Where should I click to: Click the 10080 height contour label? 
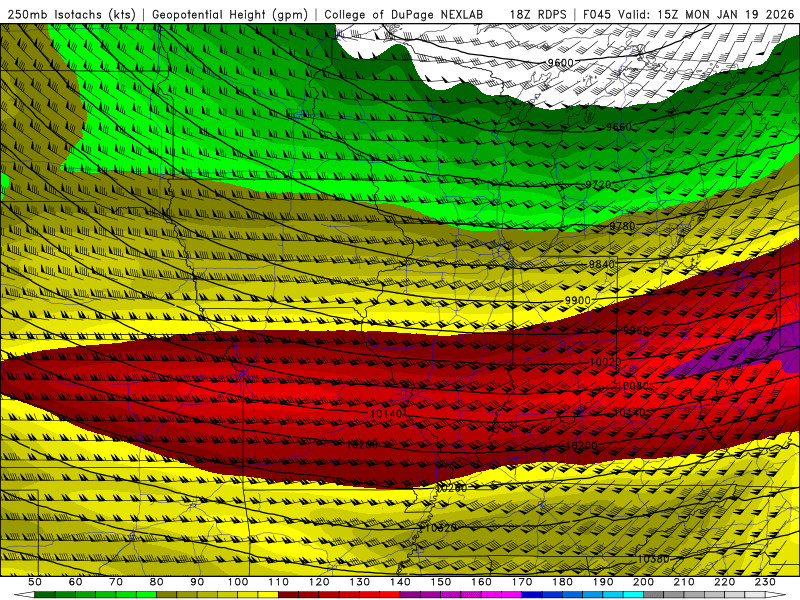[632, 386]
